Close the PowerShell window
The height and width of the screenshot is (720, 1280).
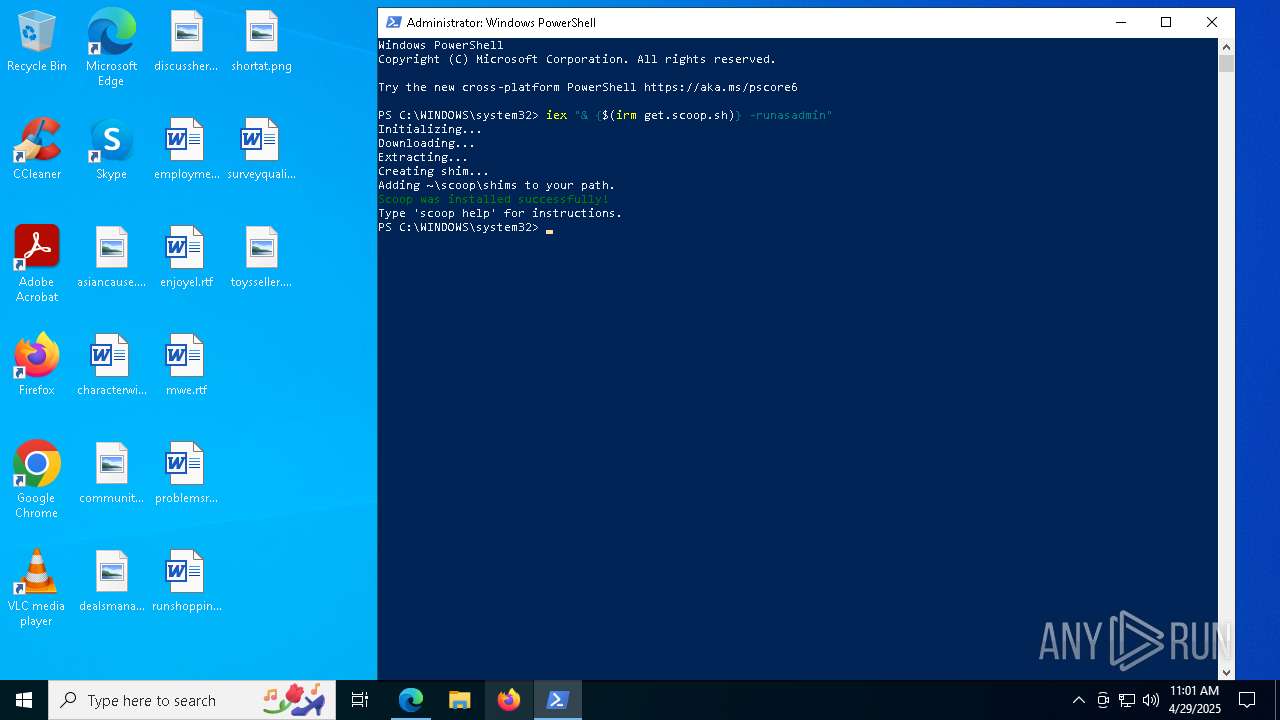1212,22
